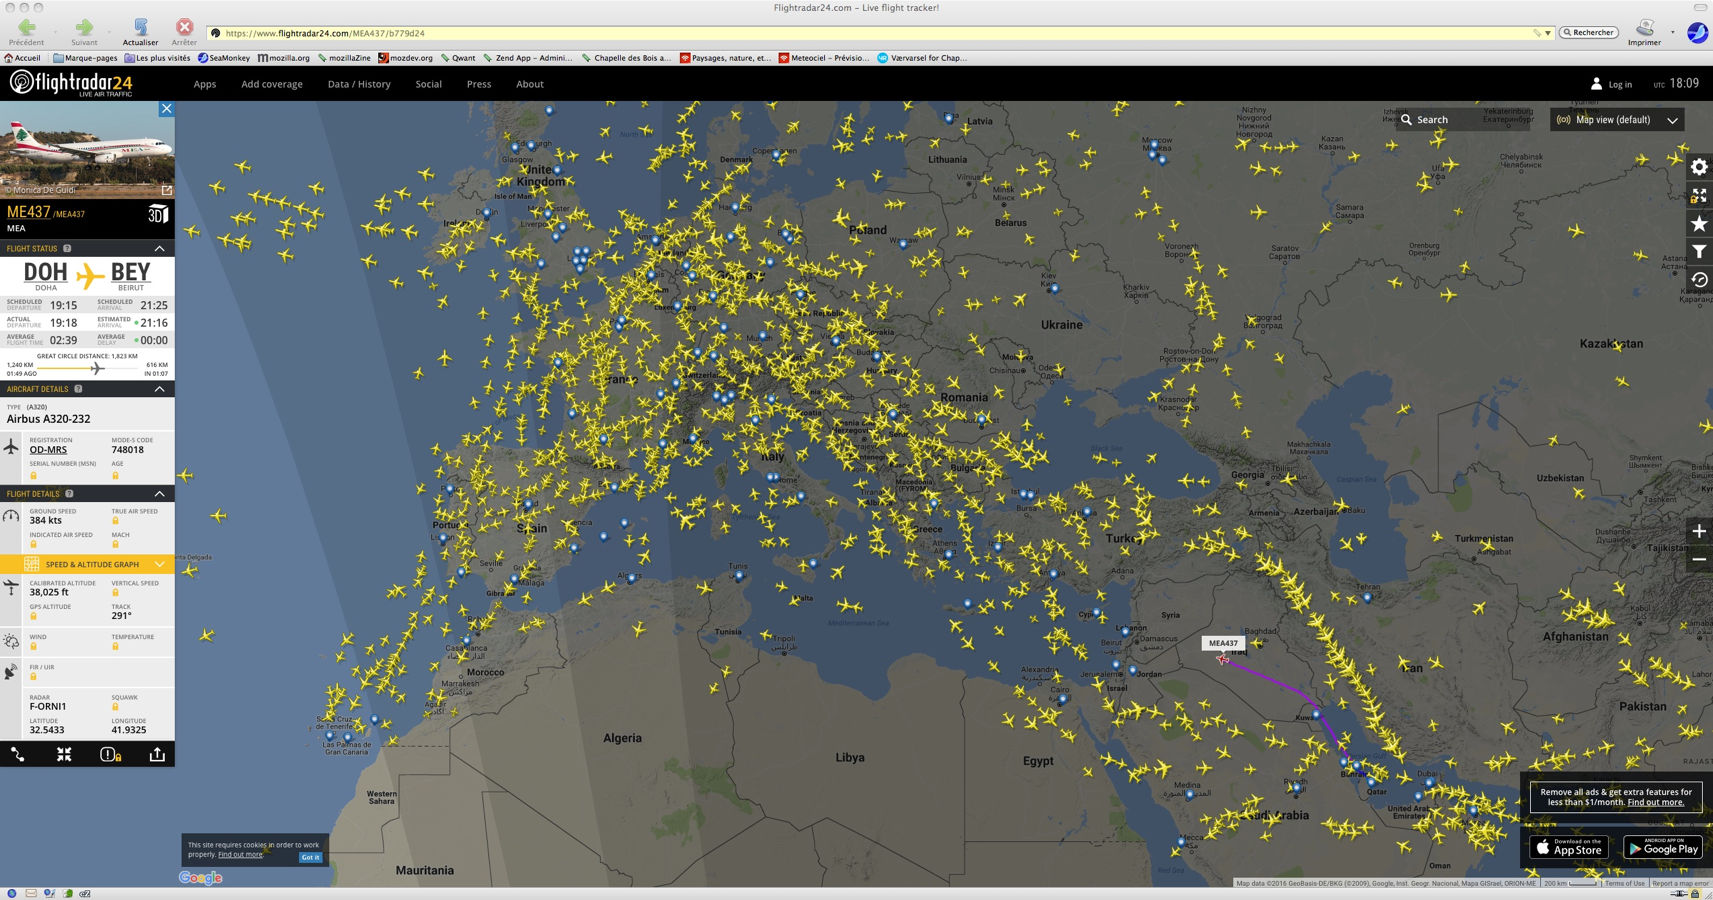The image size is (1713, 900).
Task: Expand the Speed & Altitude Graph
Action: (x=87, y=564)
